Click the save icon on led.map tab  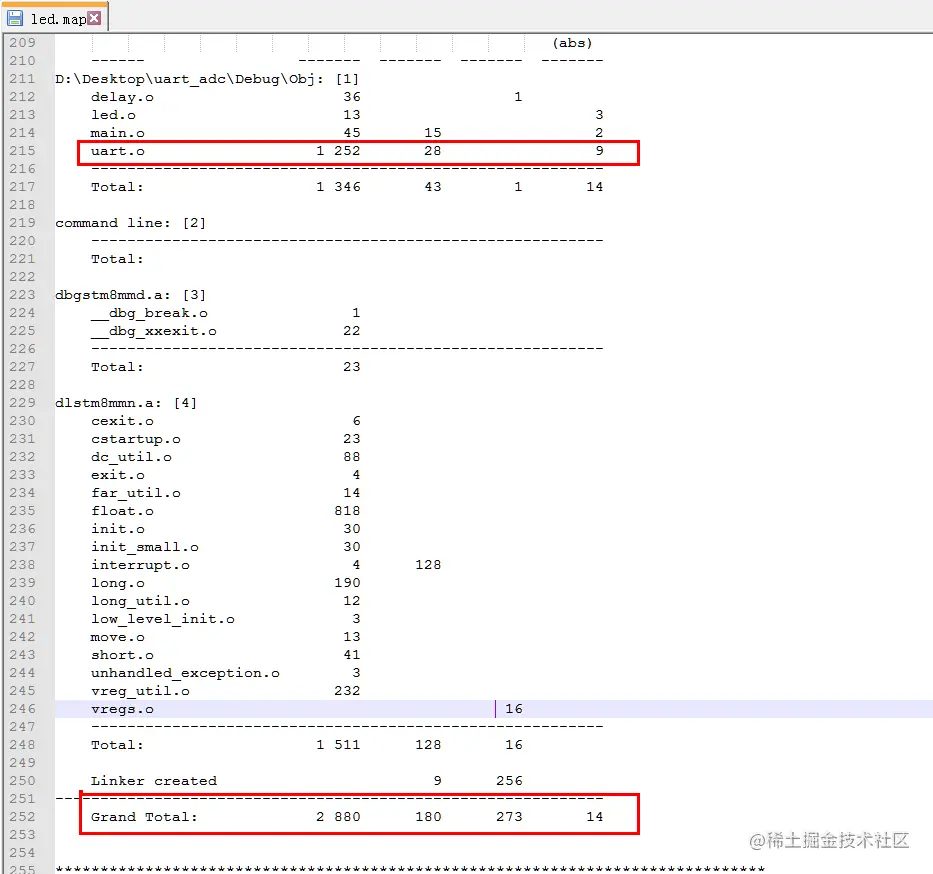pos(15,18)
